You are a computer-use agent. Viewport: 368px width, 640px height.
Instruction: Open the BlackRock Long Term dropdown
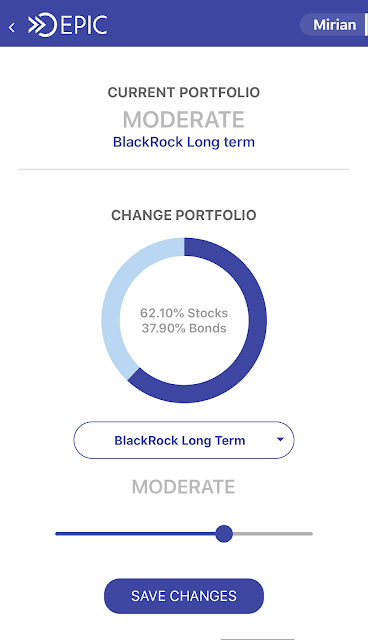[184, 440]
